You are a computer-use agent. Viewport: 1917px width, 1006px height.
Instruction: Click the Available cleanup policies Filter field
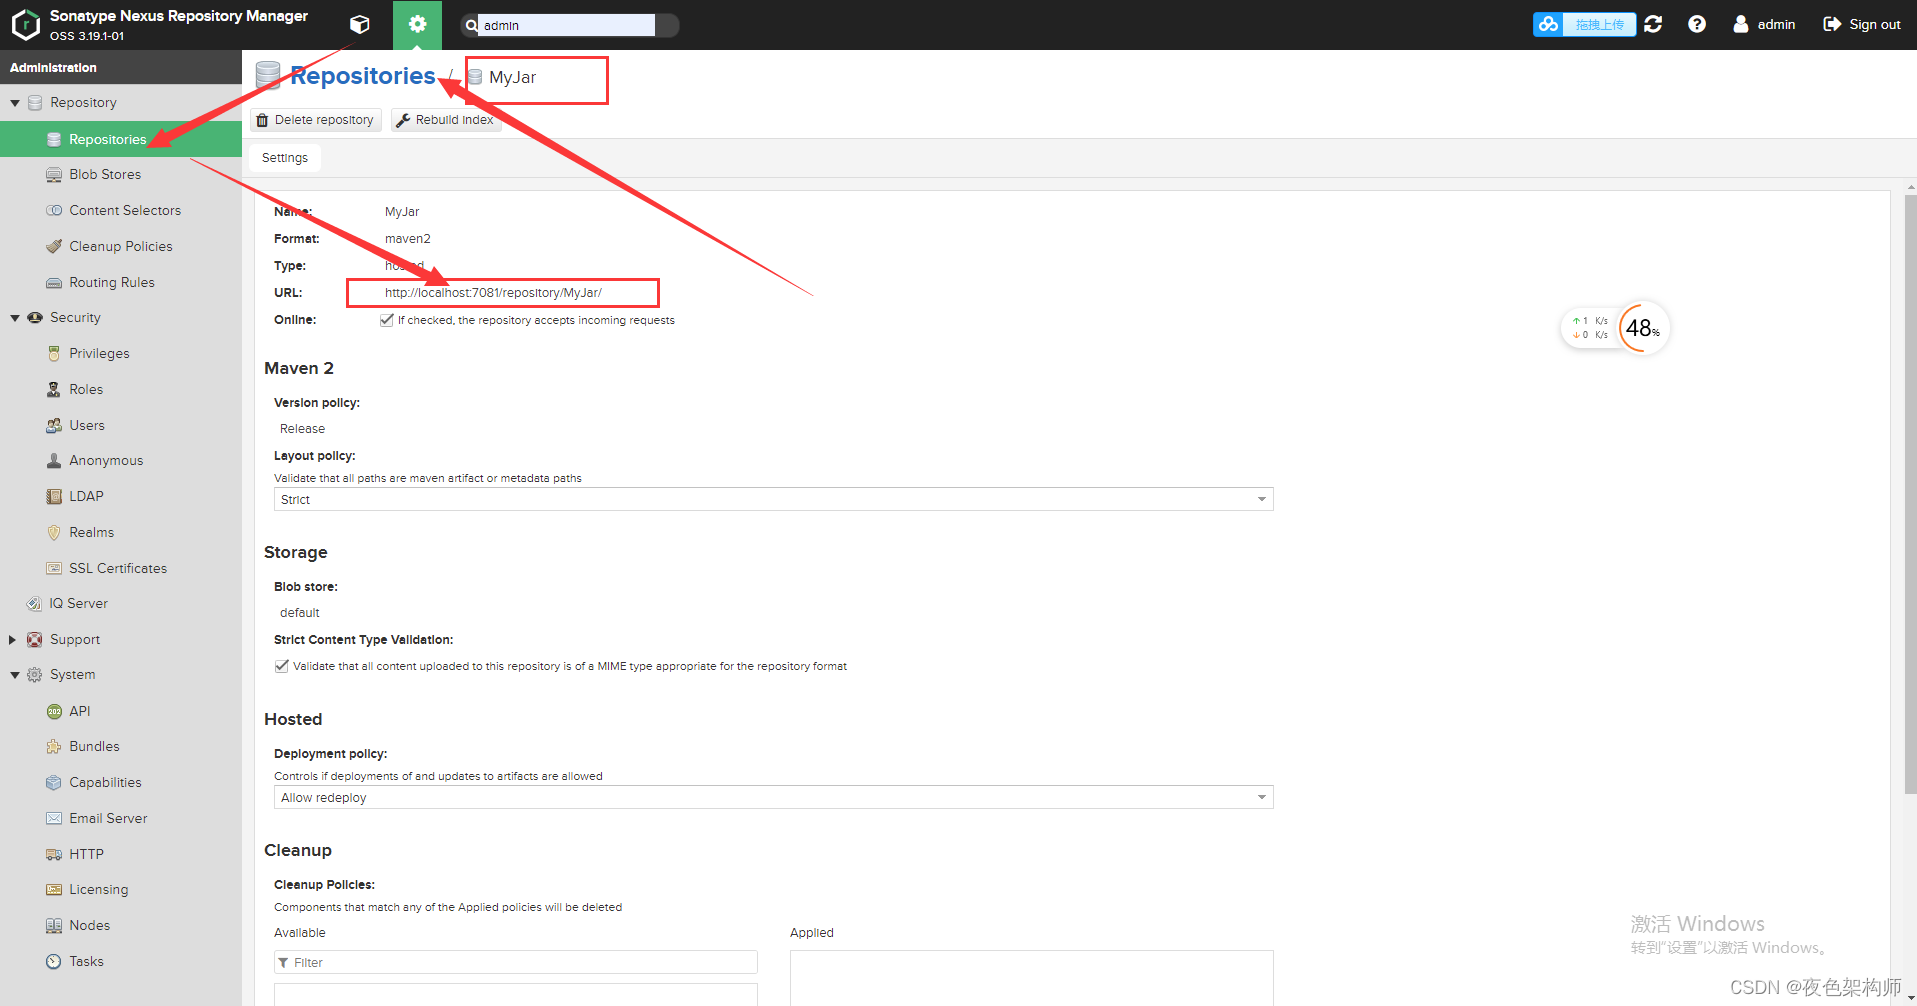516,963
